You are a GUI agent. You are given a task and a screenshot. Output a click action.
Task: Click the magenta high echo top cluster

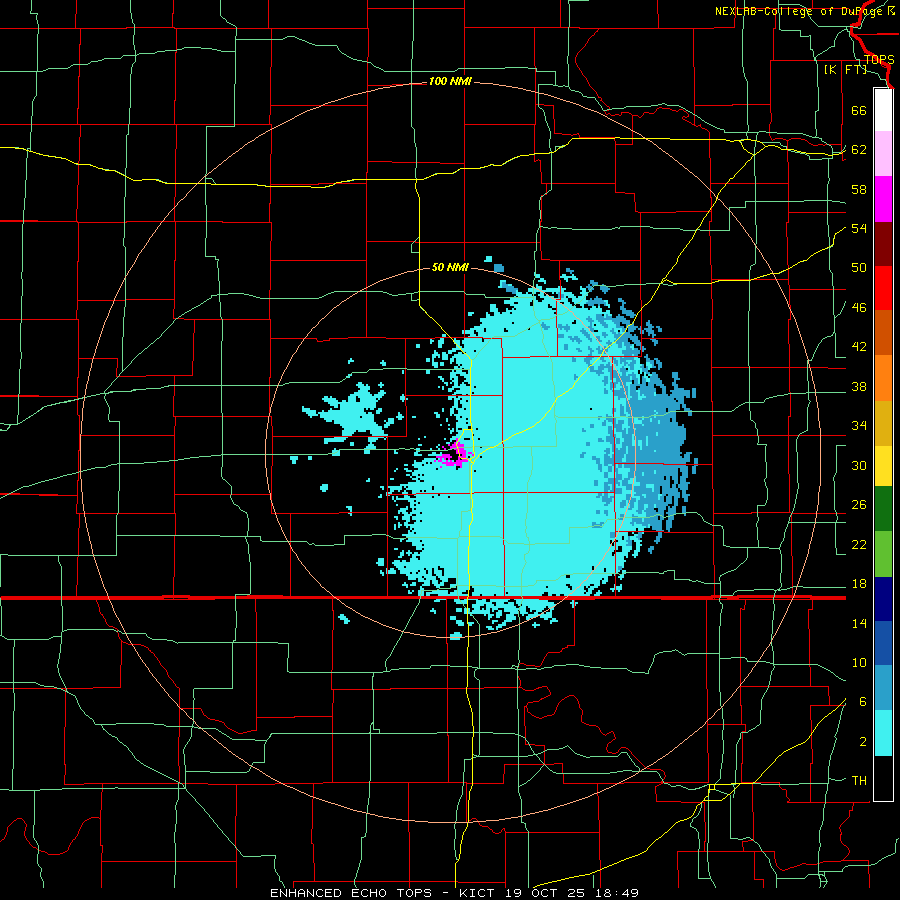tap(453, 453)
